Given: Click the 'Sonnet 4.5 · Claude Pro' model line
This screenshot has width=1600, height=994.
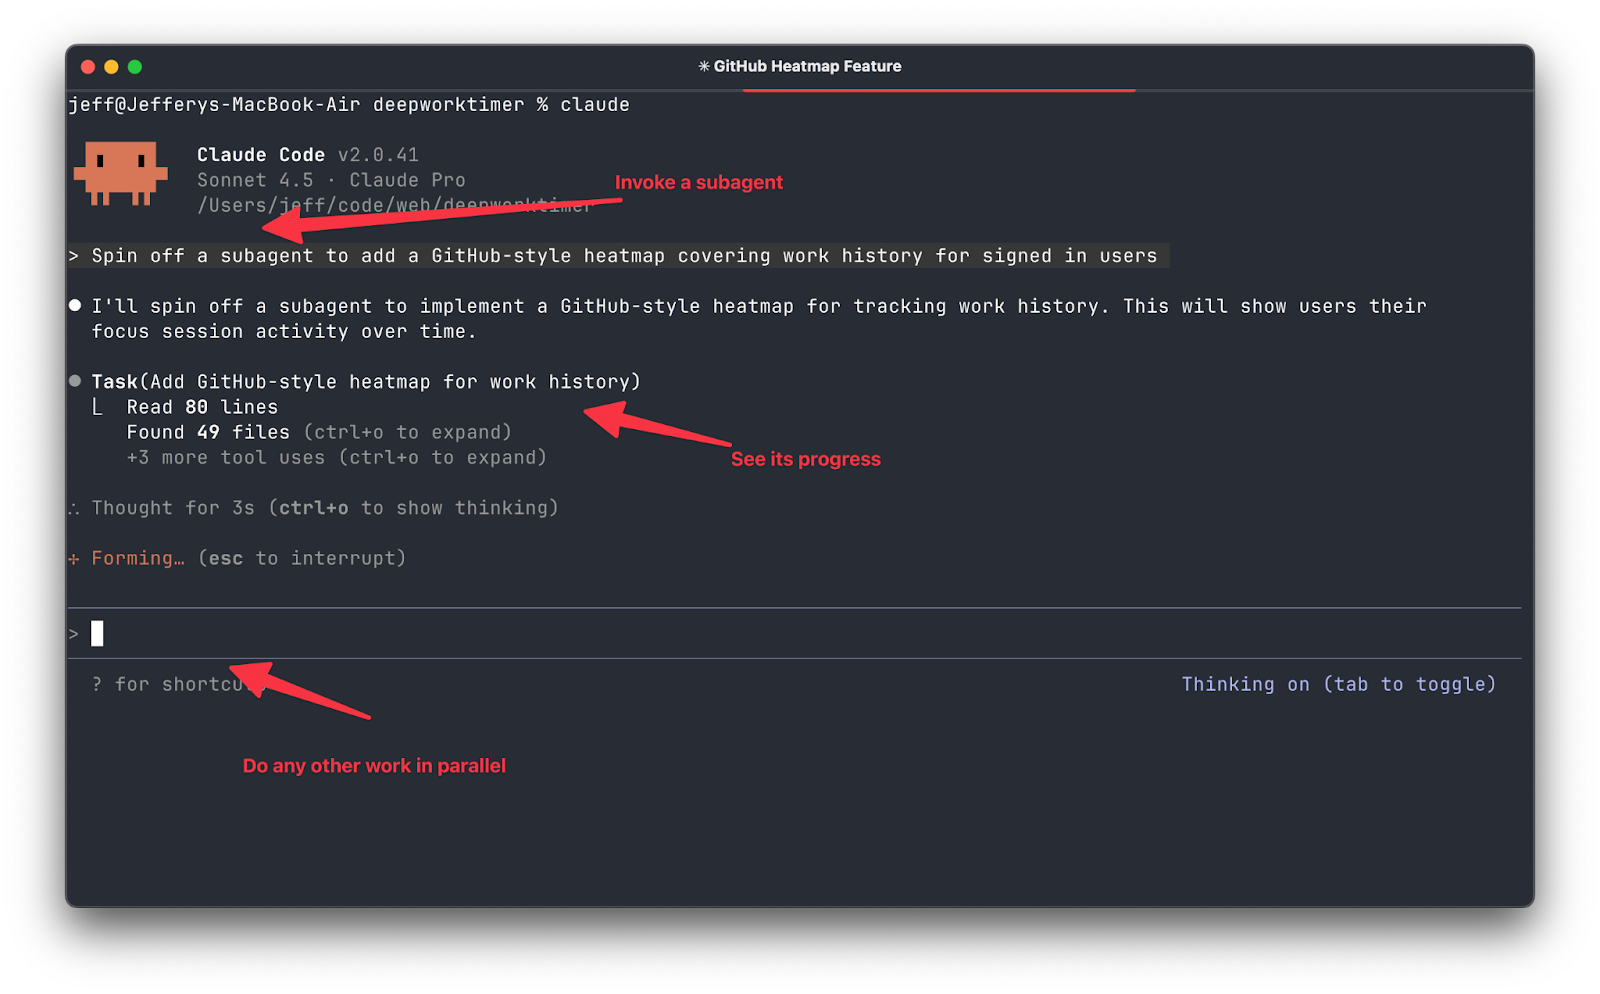Looking at the screenshot, I should [x=331, y=180].
